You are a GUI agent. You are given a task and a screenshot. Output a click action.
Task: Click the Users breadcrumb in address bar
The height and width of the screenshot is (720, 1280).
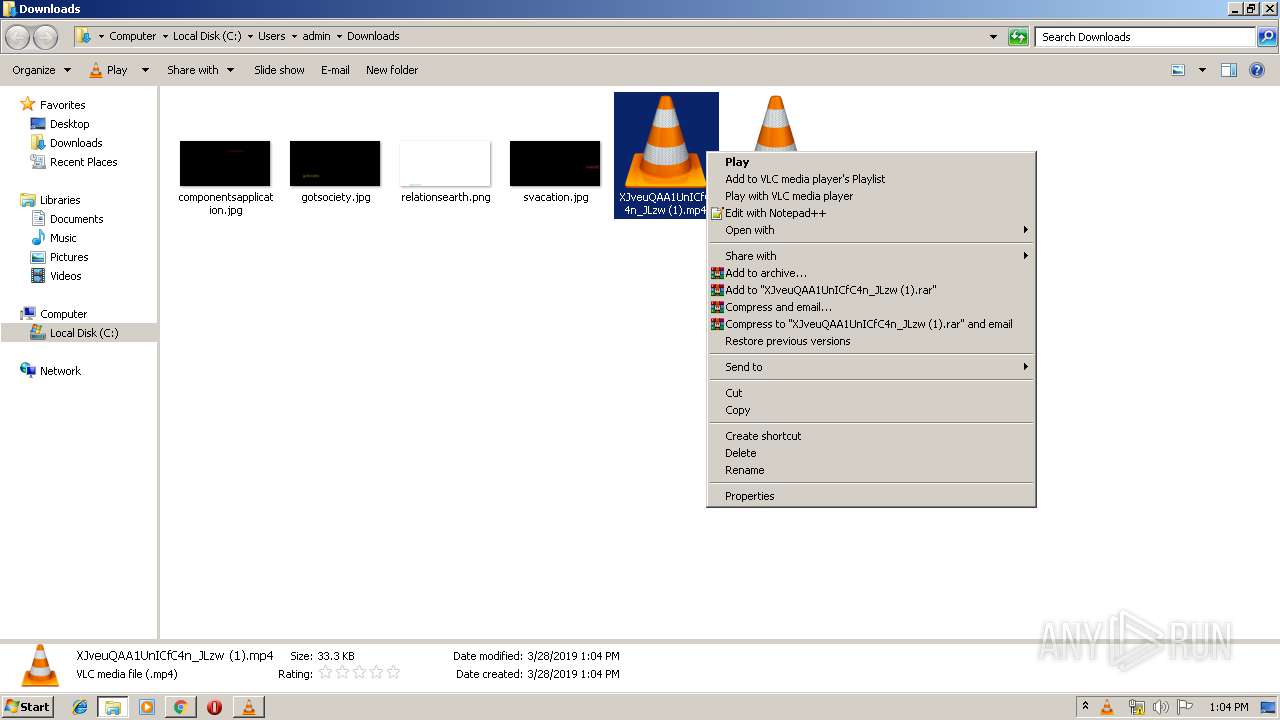tap(272, 36)
